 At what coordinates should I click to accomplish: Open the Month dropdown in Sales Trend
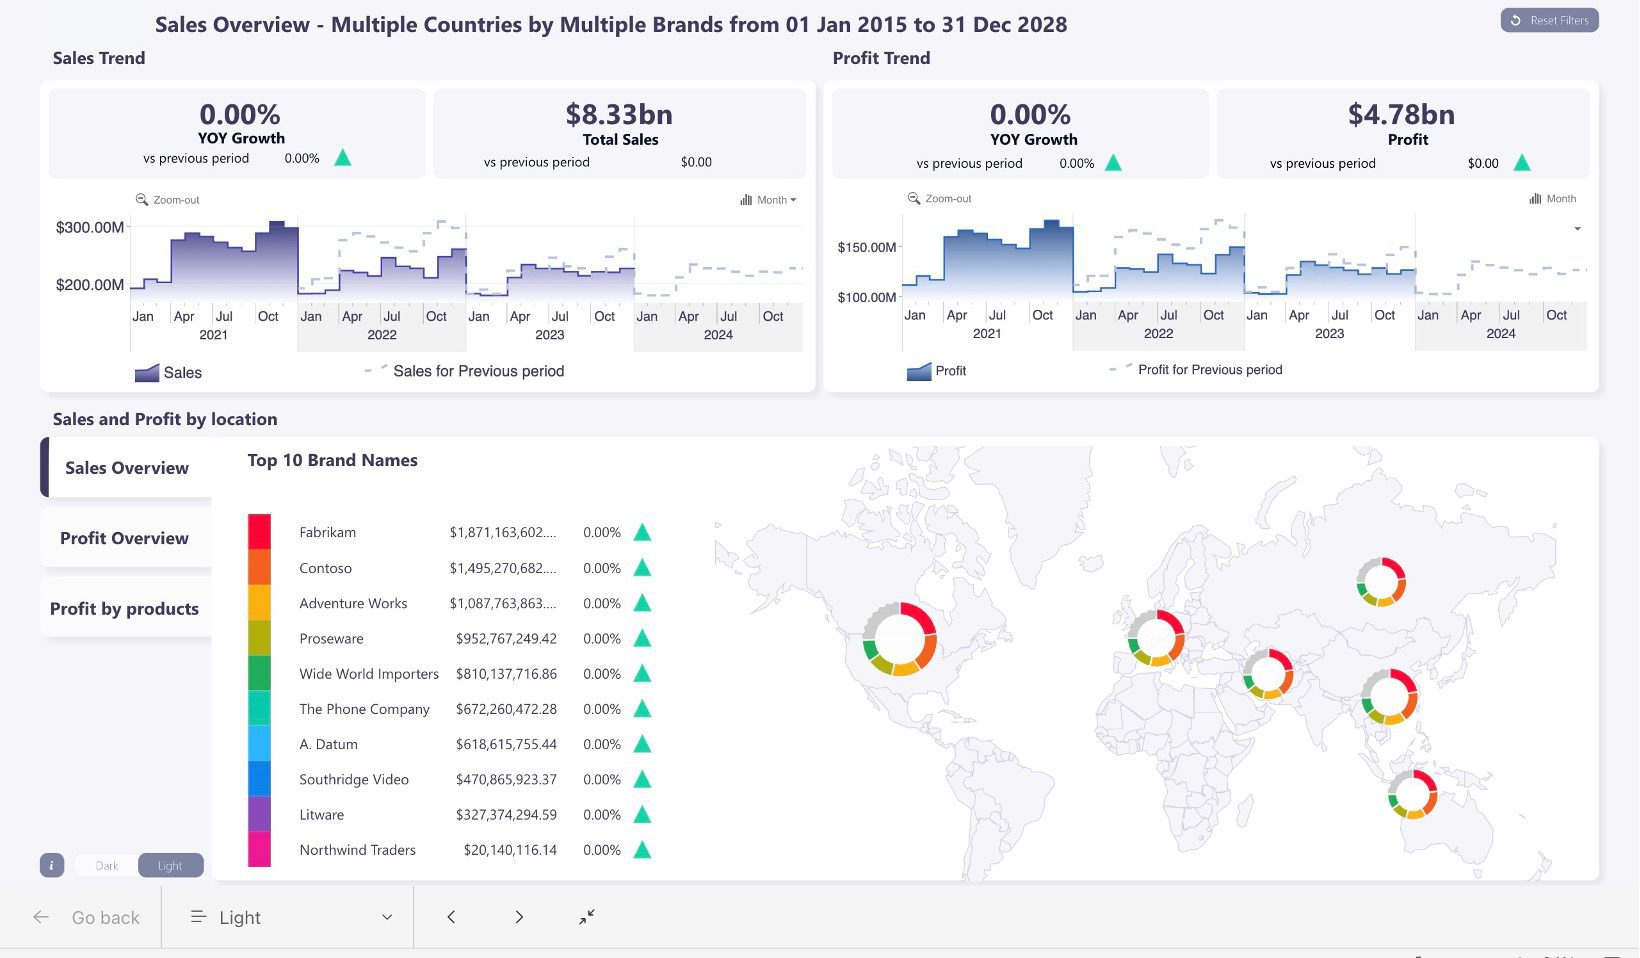pyautogui.click(x=768, y=200)
